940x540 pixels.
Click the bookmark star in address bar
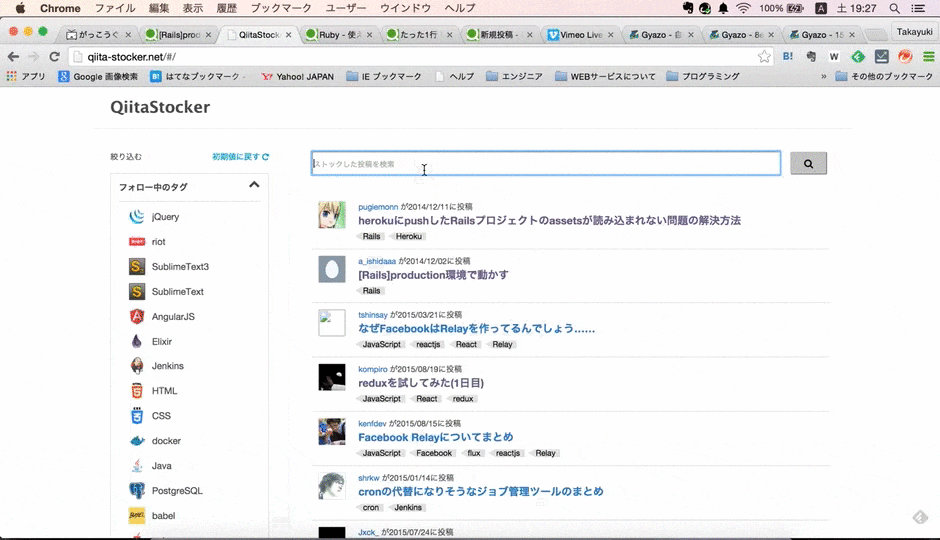point(764,56)
